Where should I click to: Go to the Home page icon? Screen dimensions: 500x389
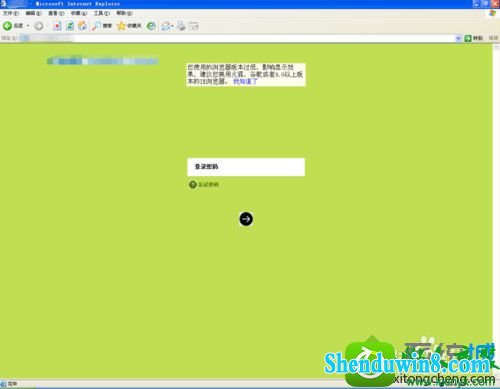tap(82, 26)
